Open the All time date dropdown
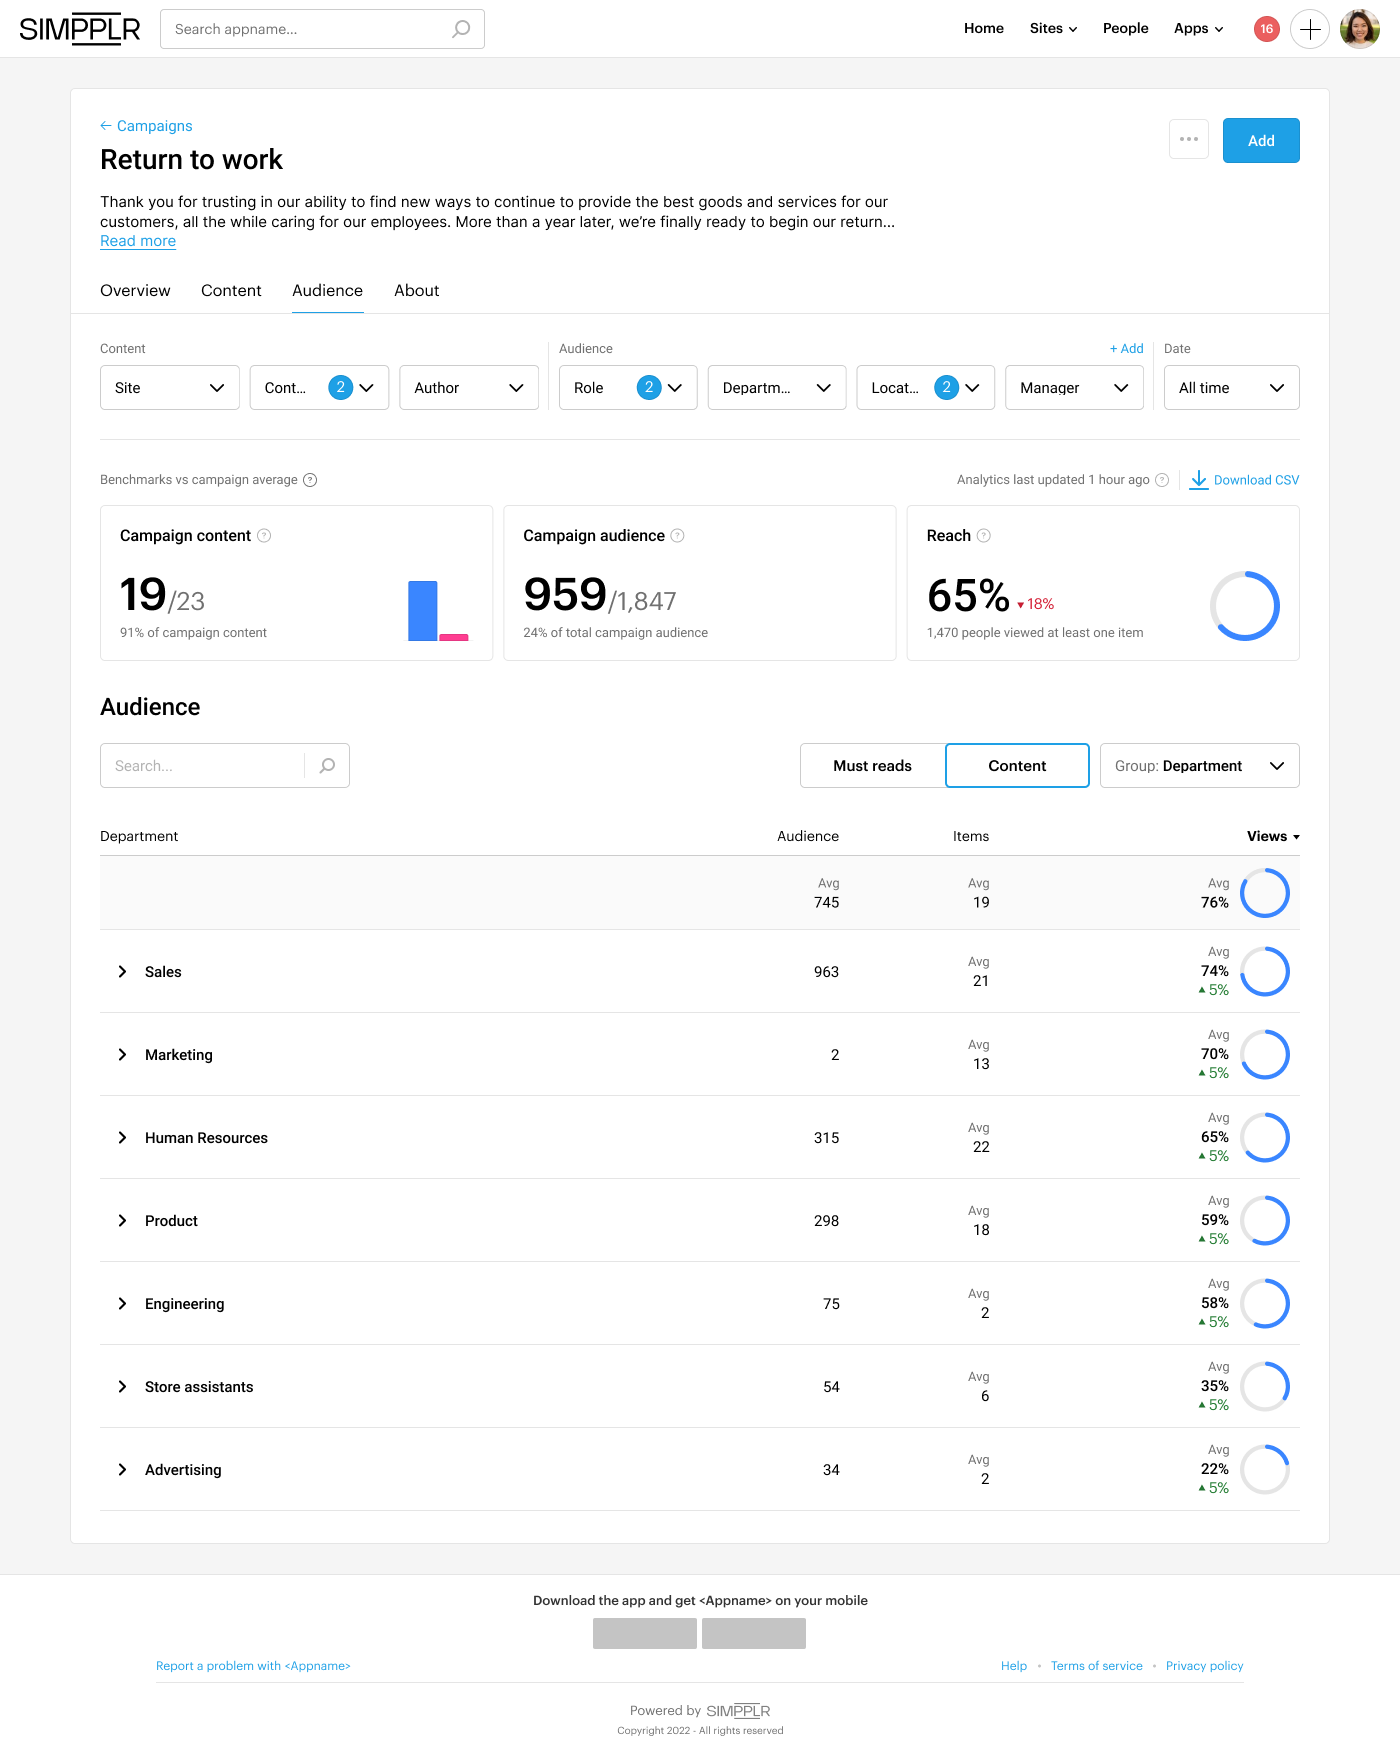This screenshot has width=1400, height=1758. click(1231, 388)
